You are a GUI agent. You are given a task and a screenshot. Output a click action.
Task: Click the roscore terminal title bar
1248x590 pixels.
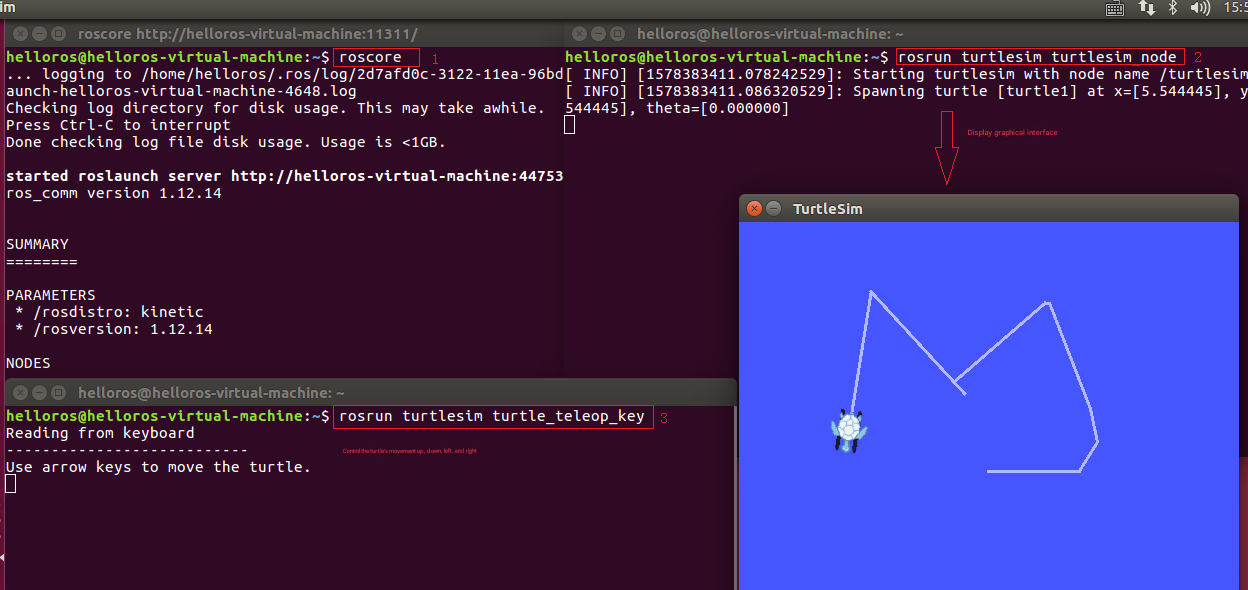click(x=300, y=33)
